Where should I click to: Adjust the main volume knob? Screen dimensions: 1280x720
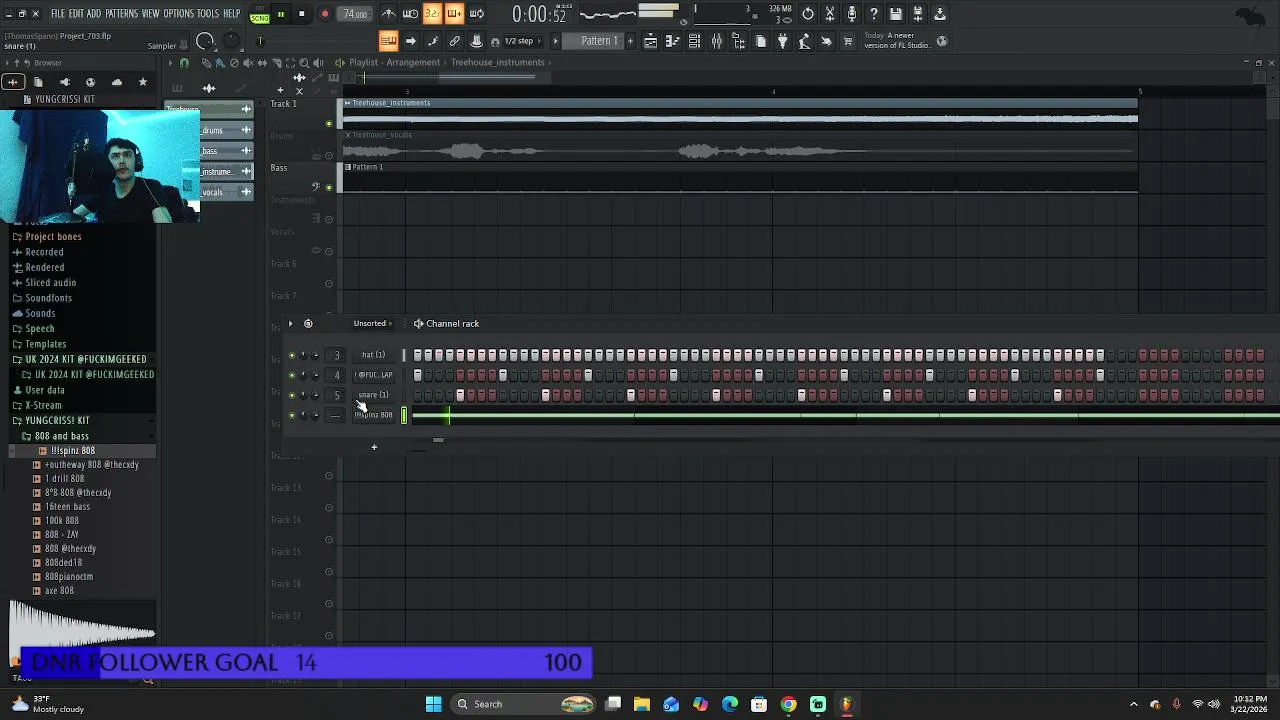(x=205, y=41)
